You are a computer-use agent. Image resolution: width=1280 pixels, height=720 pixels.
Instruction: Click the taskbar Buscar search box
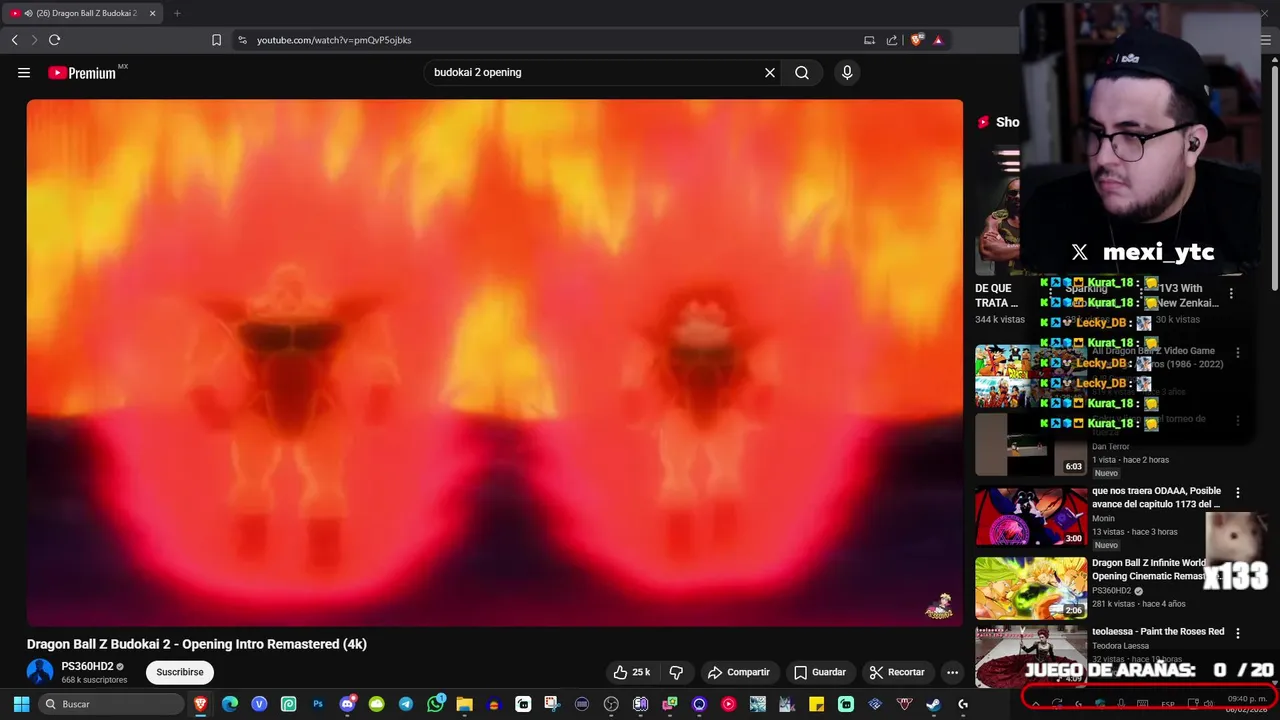tap(111, 704)
